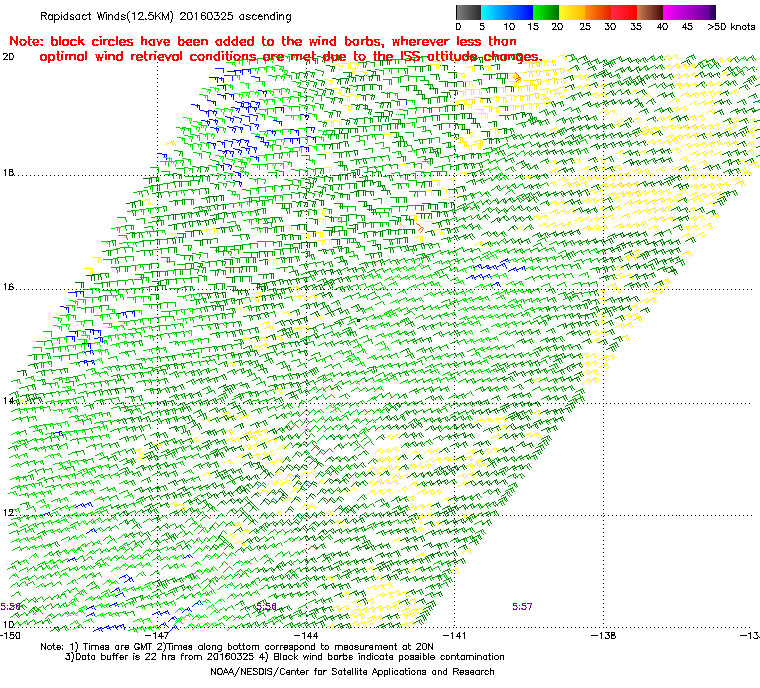
Task: Click the magenta 40-45 knots legend color
Action: pos(676,12)
